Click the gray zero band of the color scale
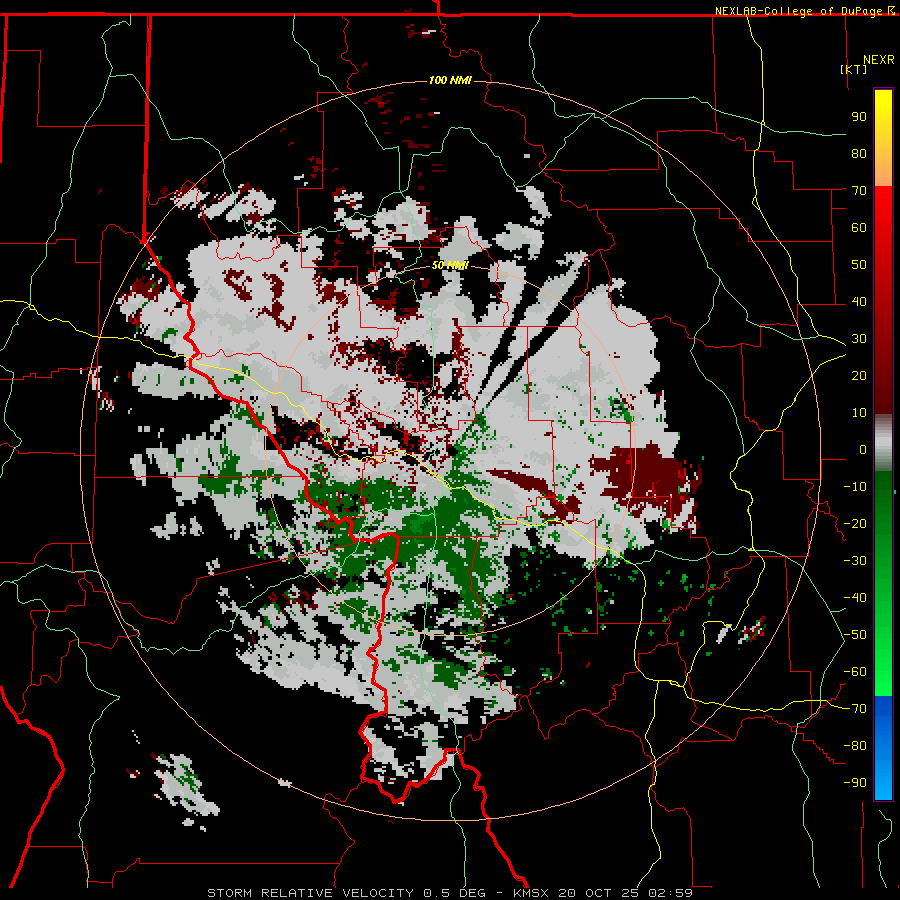Image resolution: width=900 pixels, height=900 pixels. pos(883,444)
